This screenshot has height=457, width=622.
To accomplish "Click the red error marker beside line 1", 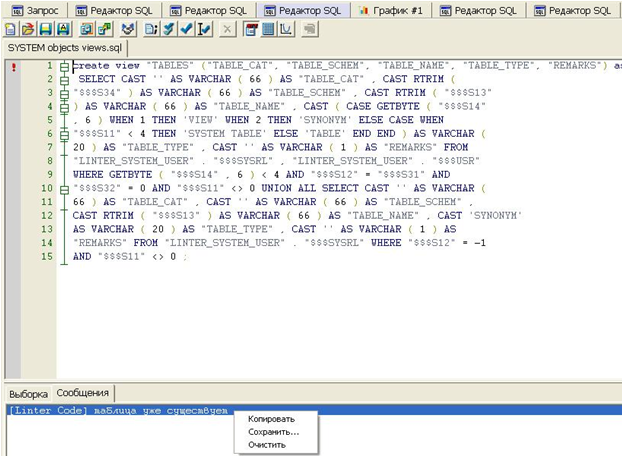I will click(13, 67).
